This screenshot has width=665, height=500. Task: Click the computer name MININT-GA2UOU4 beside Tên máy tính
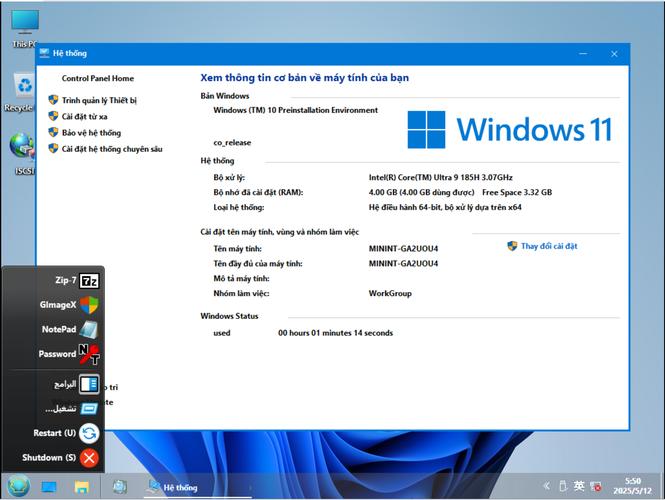pyautogui.click(x=403, y=249)
